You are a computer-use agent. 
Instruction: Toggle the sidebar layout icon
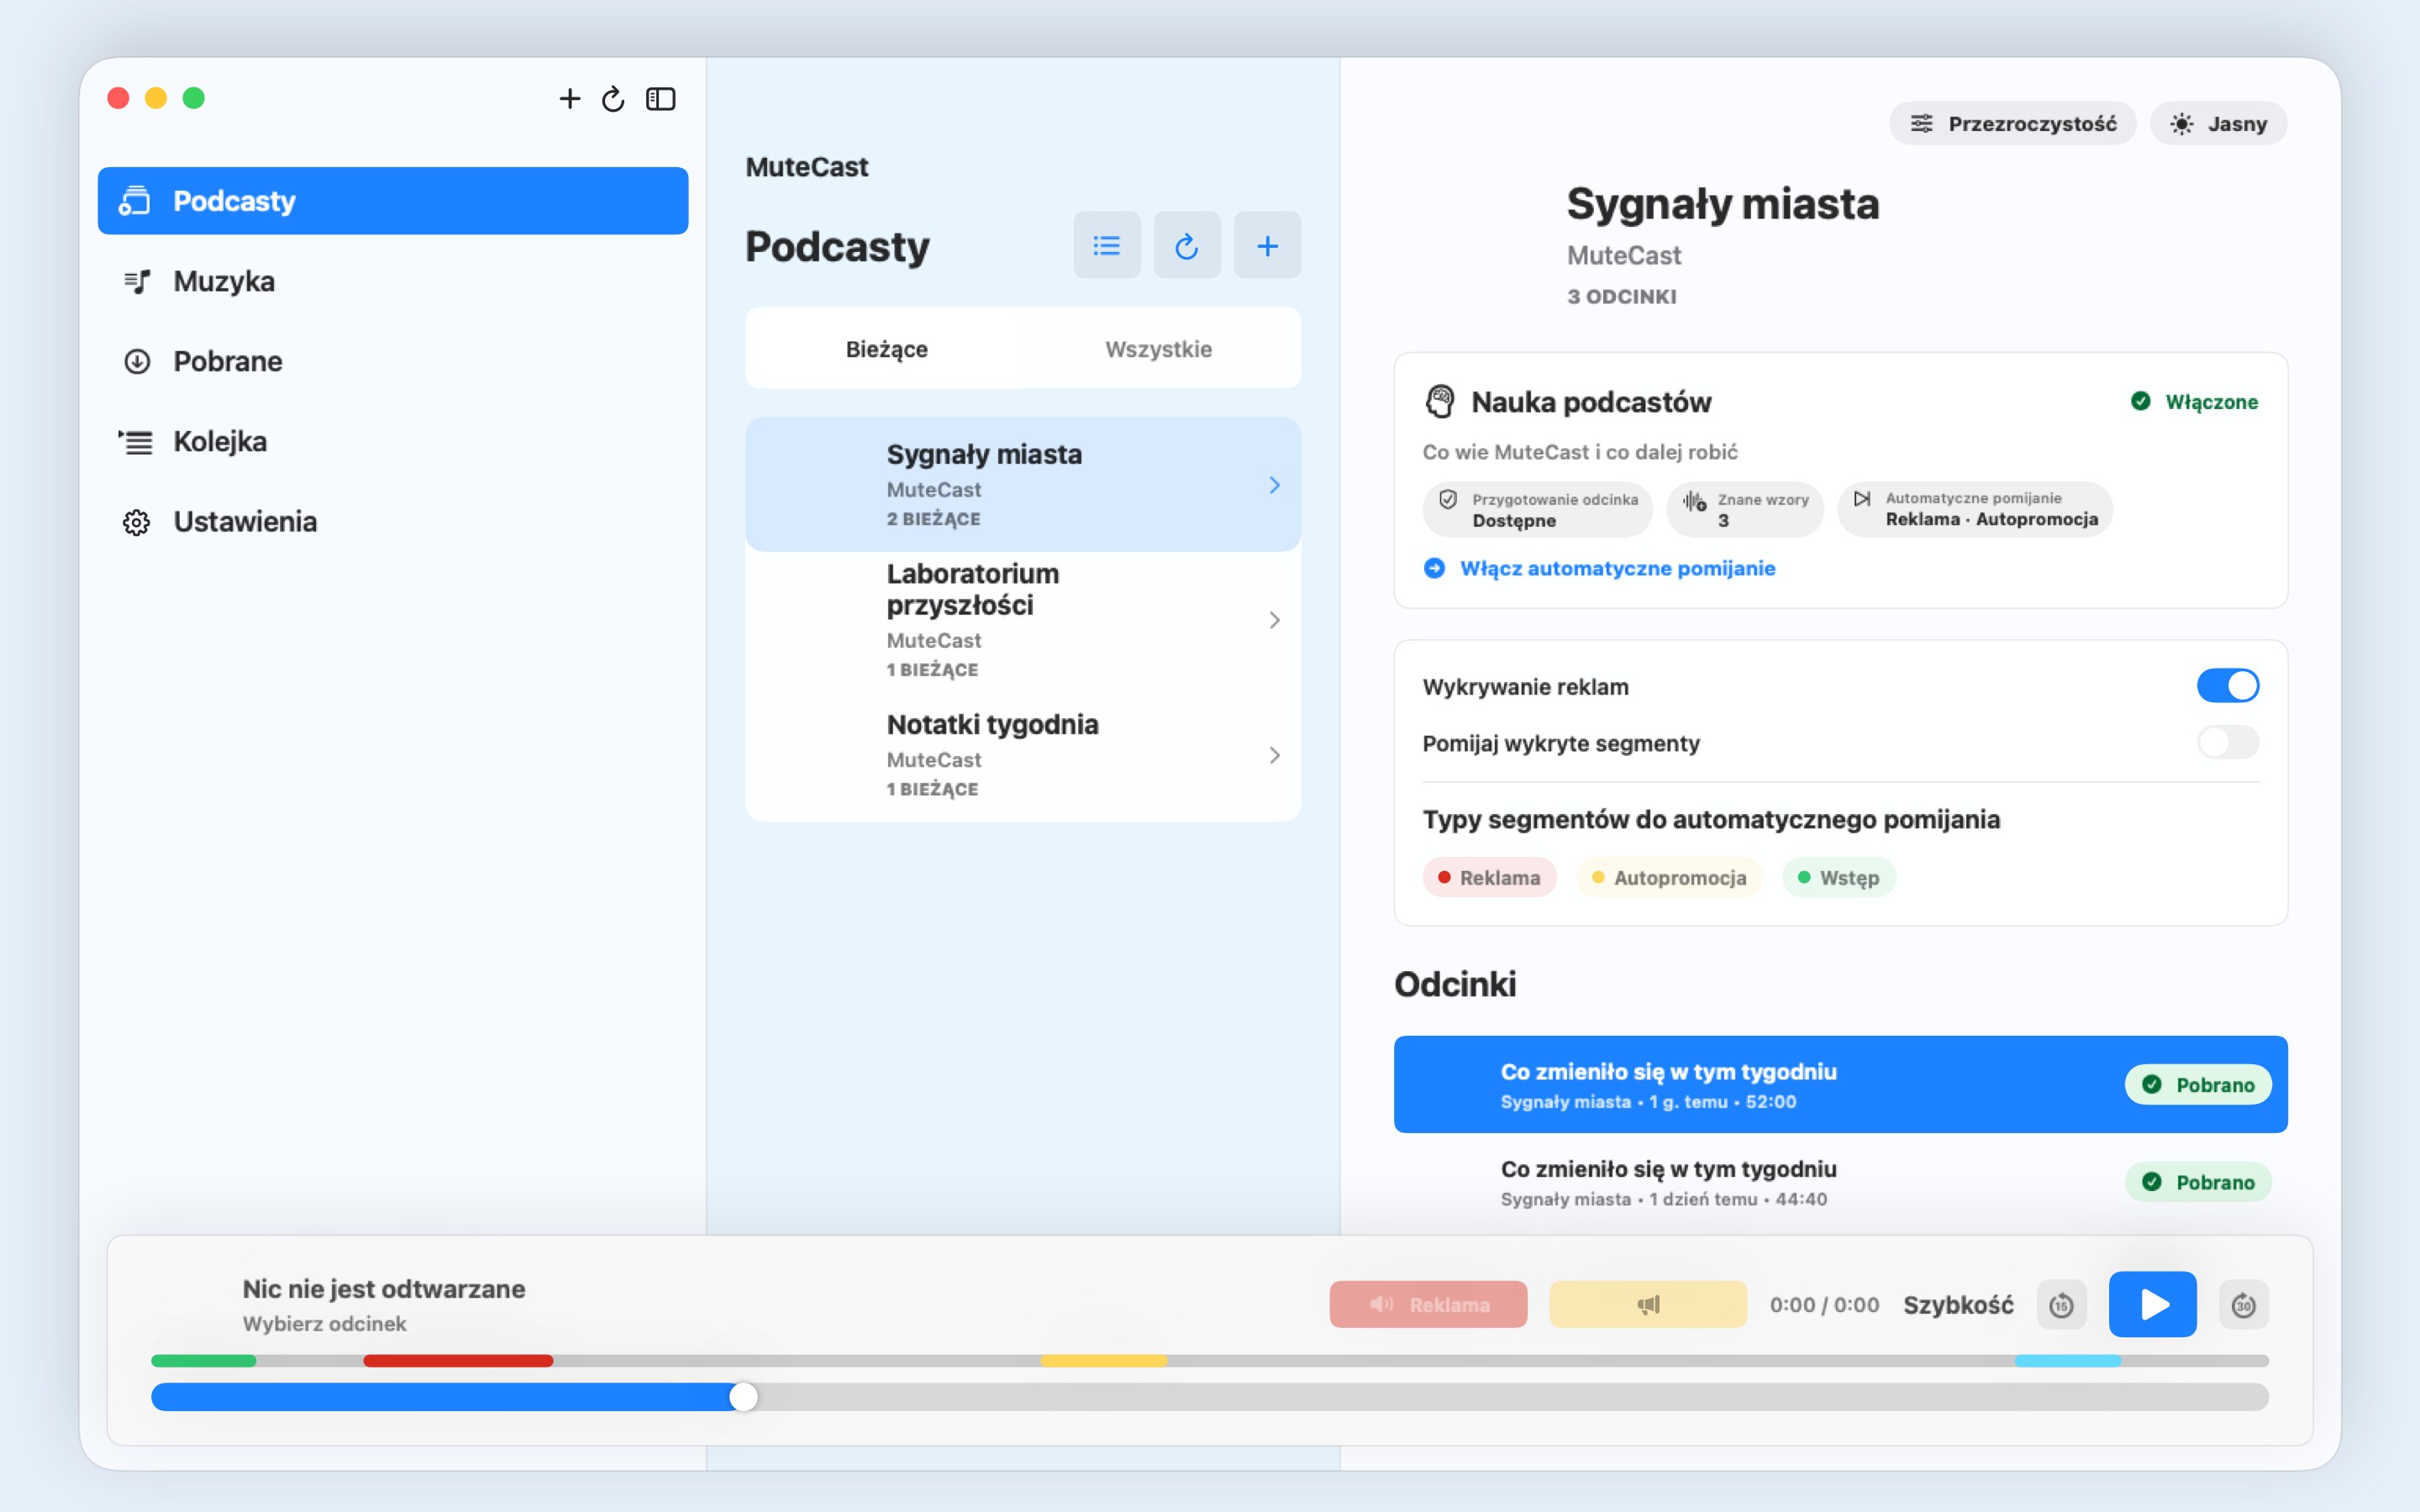(661, 98)
